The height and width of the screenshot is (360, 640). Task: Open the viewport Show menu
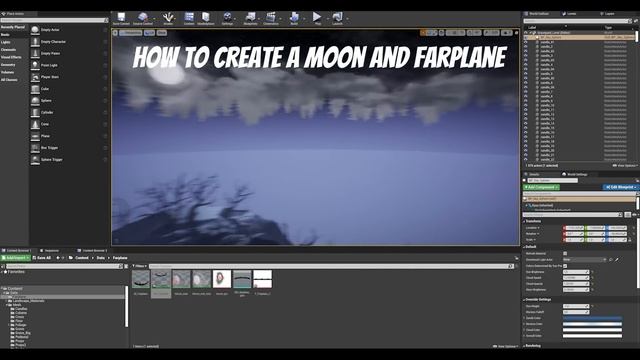click(162, 33)
